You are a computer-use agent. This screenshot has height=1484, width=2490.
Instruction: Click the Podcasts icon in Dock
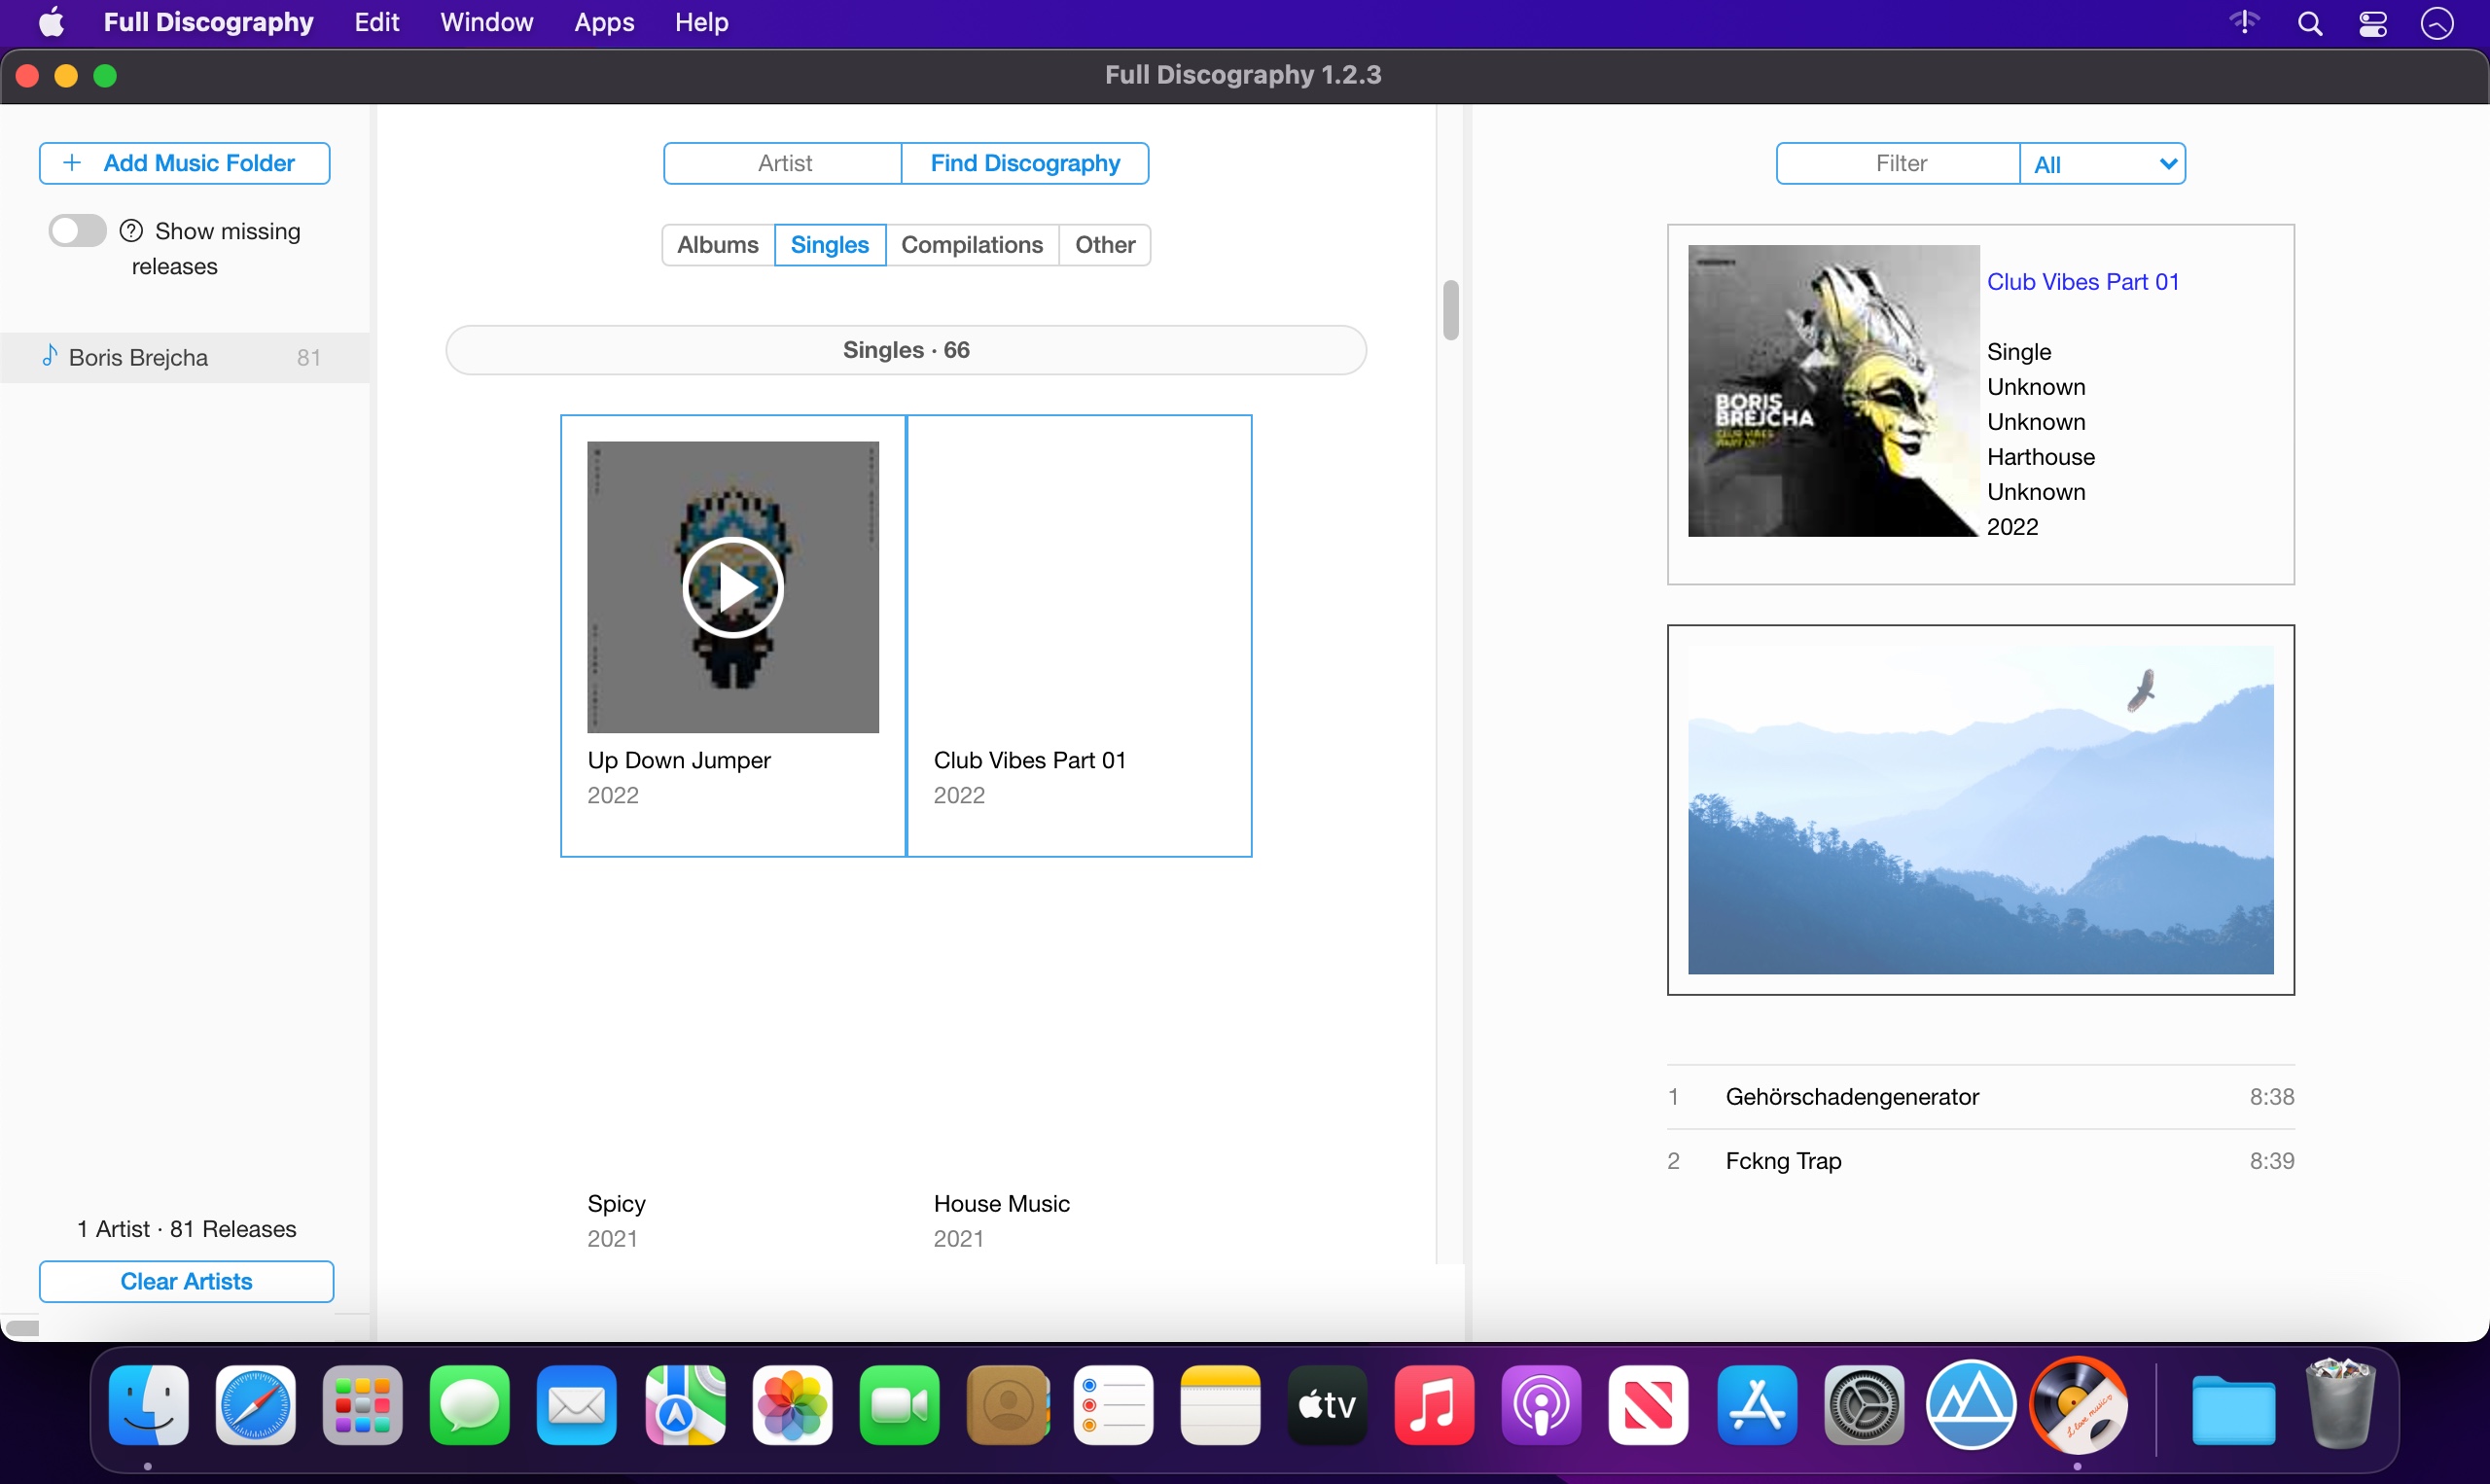point(1538,1406)
